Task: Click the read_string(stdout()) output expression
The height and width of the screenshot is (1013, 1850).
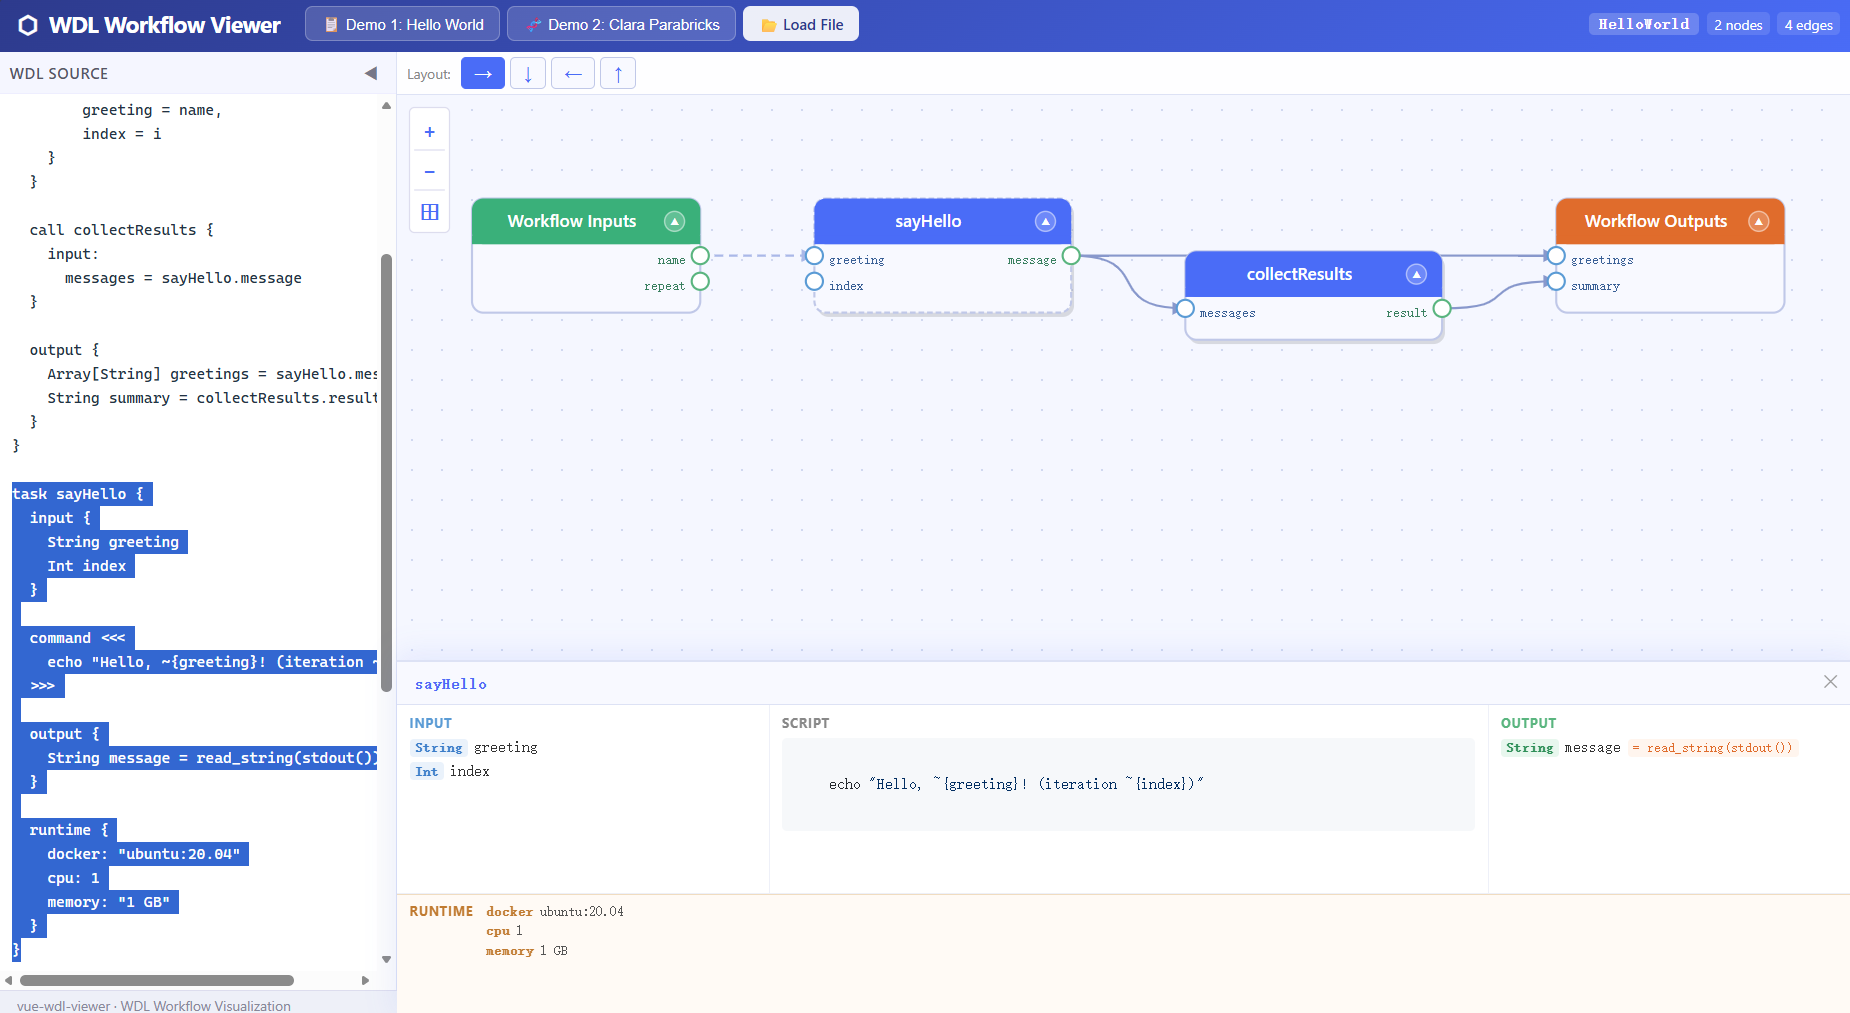Action: coord(1714,748)
